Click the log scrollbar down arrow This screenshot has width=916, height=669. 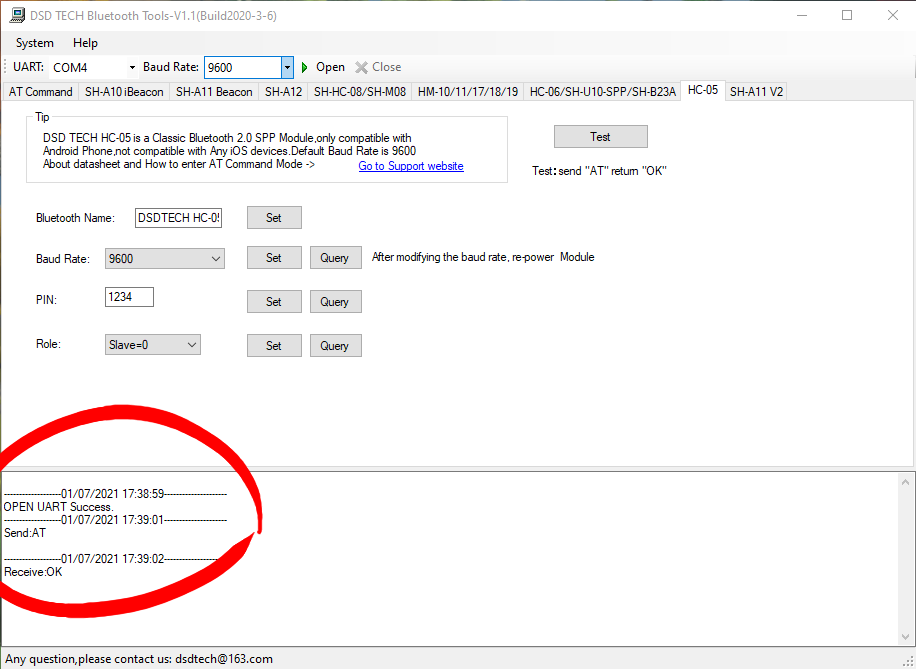click(905, 637)
